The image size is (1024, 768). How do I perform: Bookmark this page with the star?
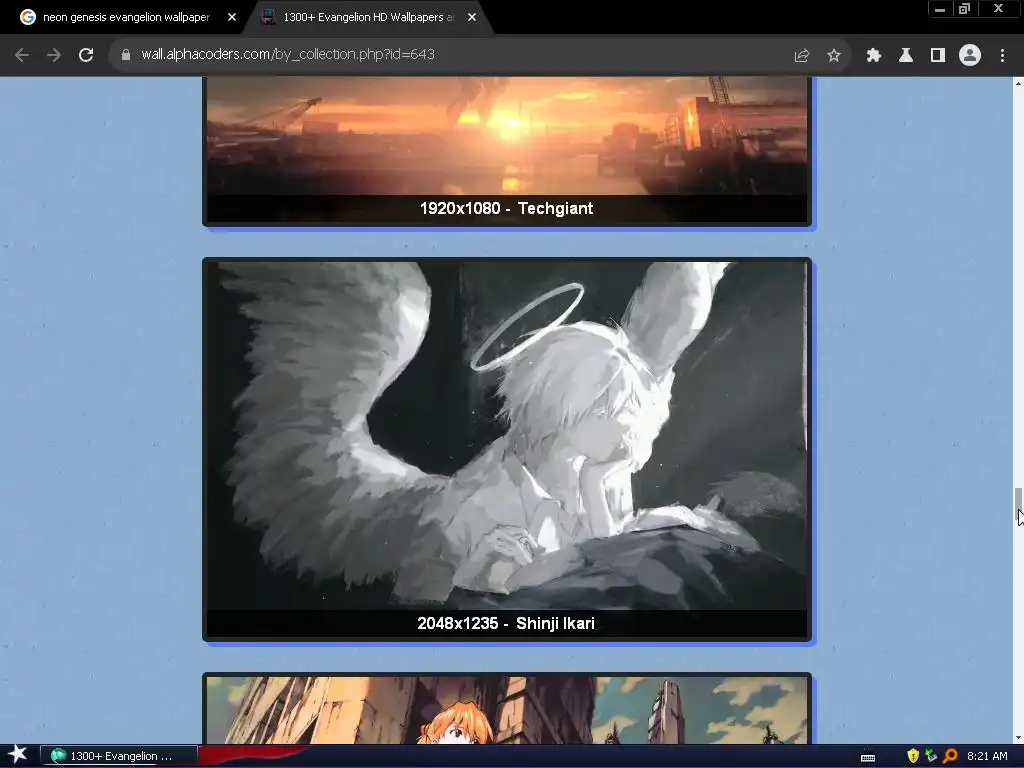833,56
